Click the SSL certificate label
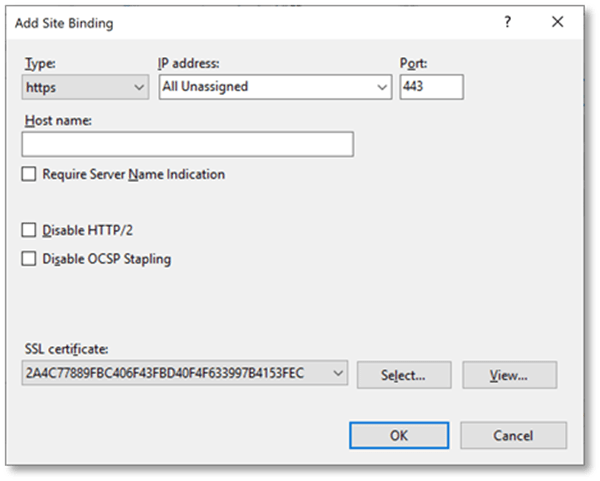 point(65,349)
